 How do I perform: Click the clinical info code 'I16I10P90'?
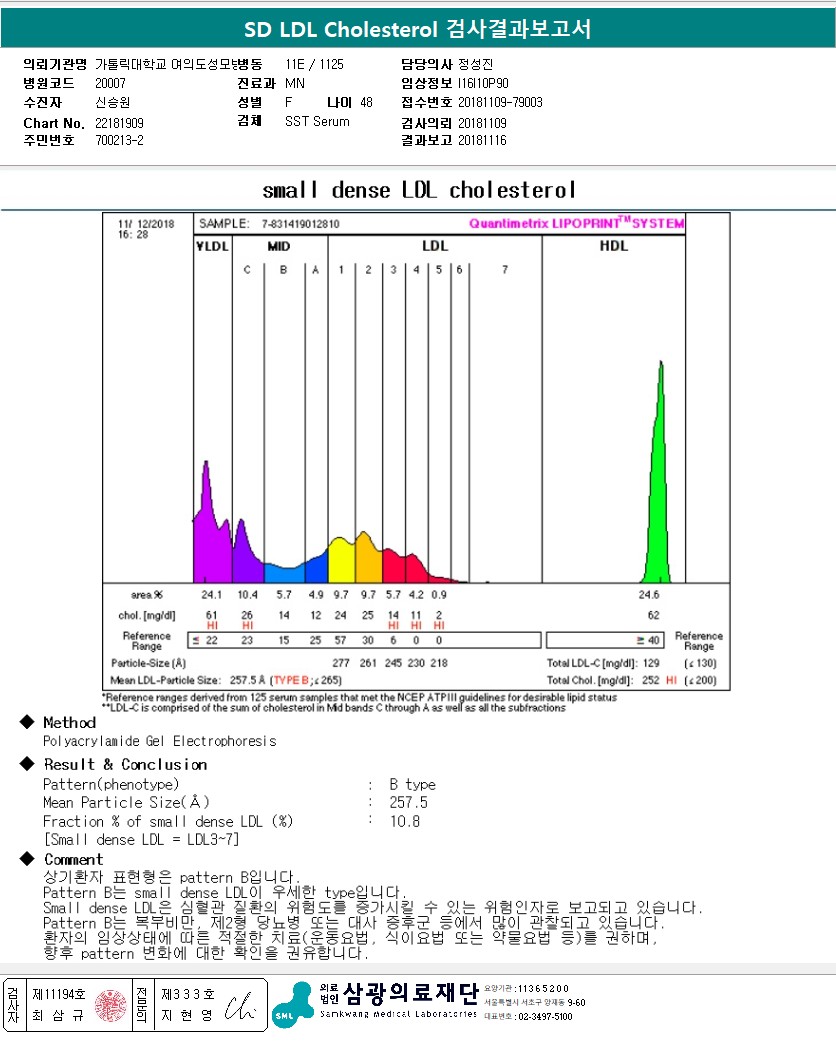(483, 83)
